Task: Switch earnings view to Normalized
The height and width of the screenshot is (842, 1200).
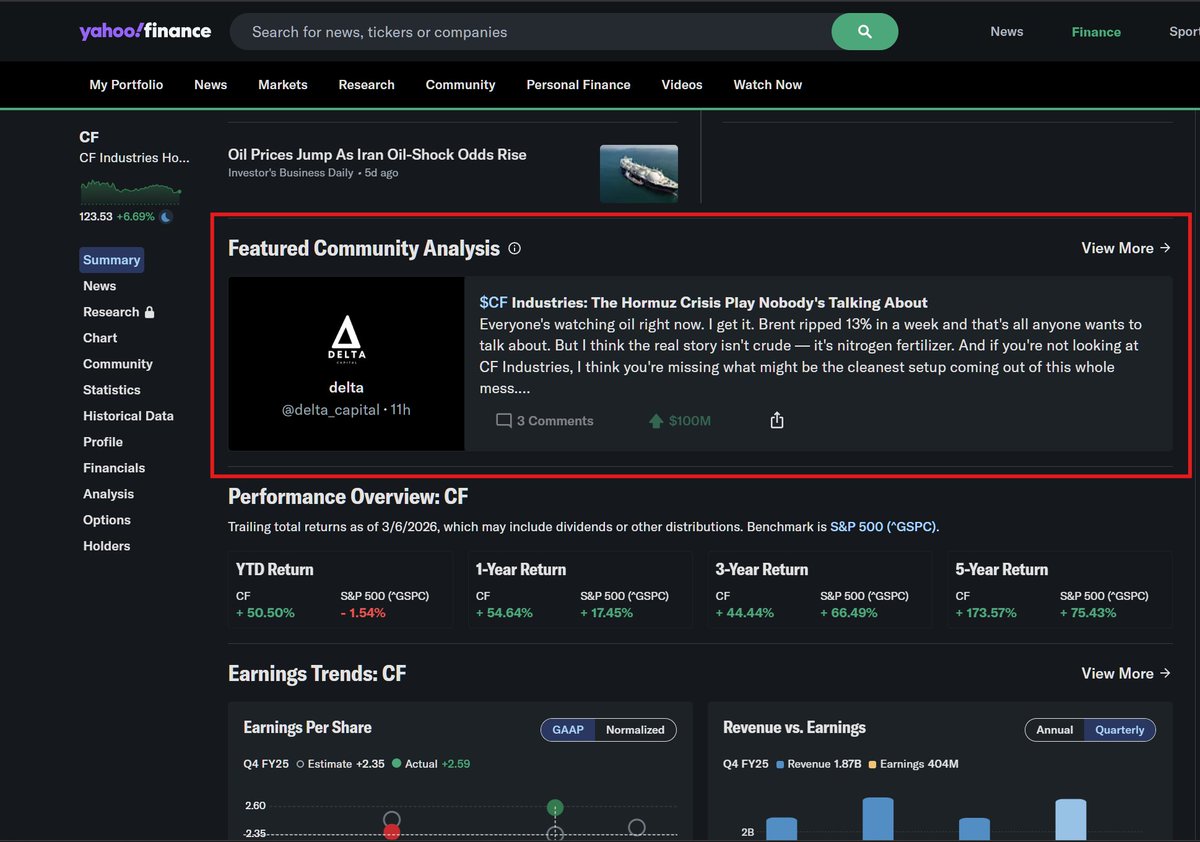Action: coord(635,730)
